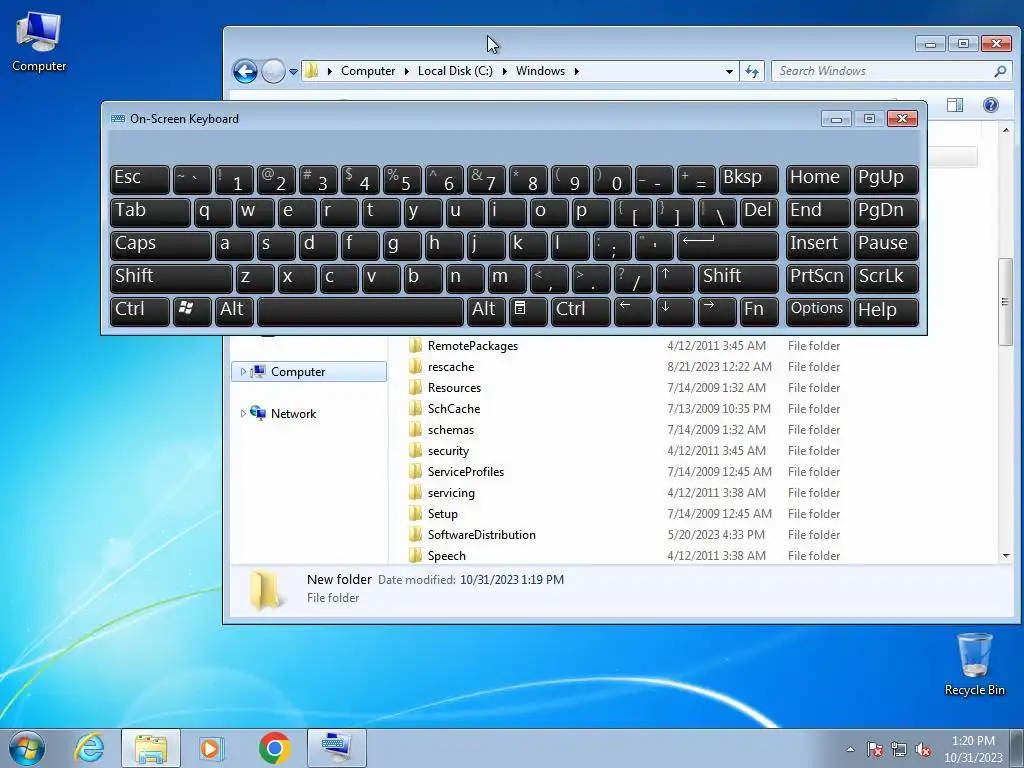This screenshot has width=1024, height=768.
Task: Toggle the right Shift key
Action: pos(738,278)
